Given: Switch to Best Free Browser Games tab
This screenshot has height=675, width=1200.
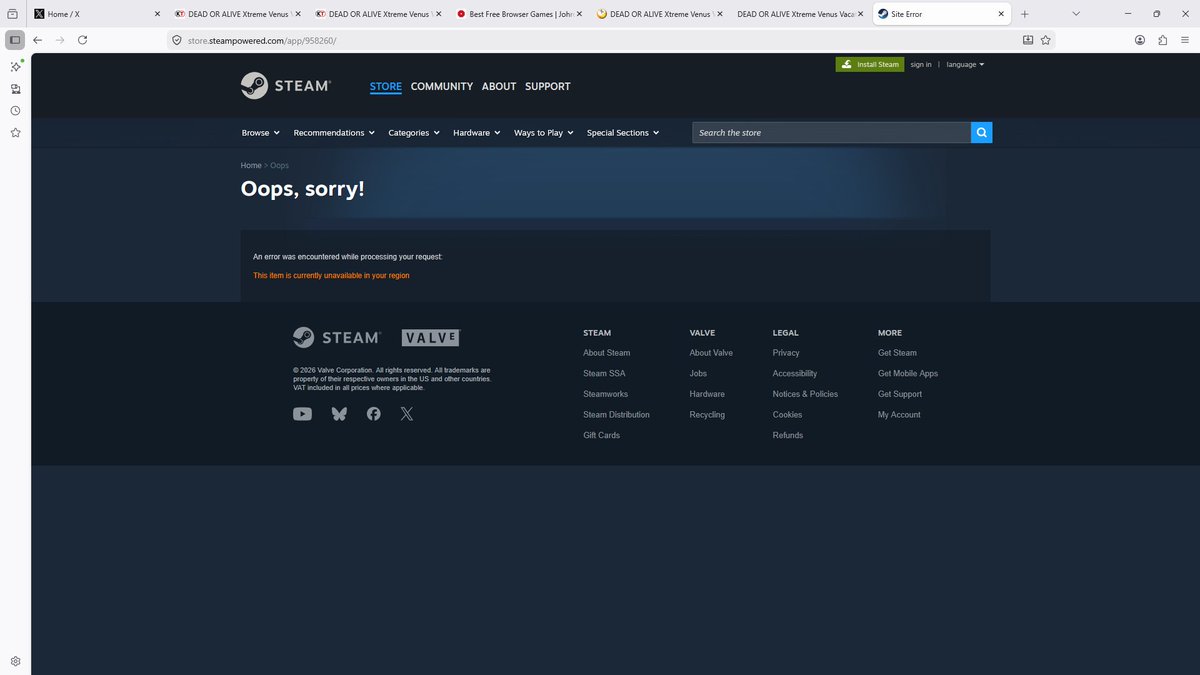Looking at the screenshot, I should point(517,14).
